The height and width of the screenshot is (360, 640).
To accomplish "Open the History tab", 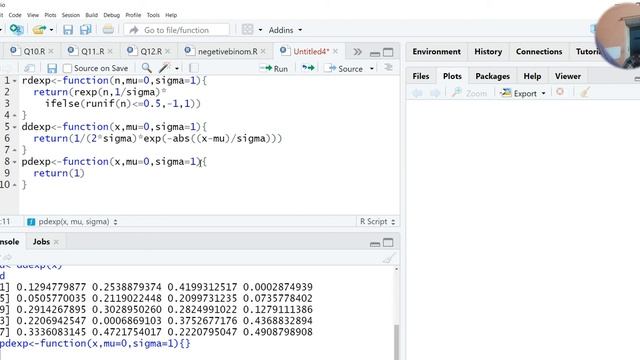I will click(488, 51).
